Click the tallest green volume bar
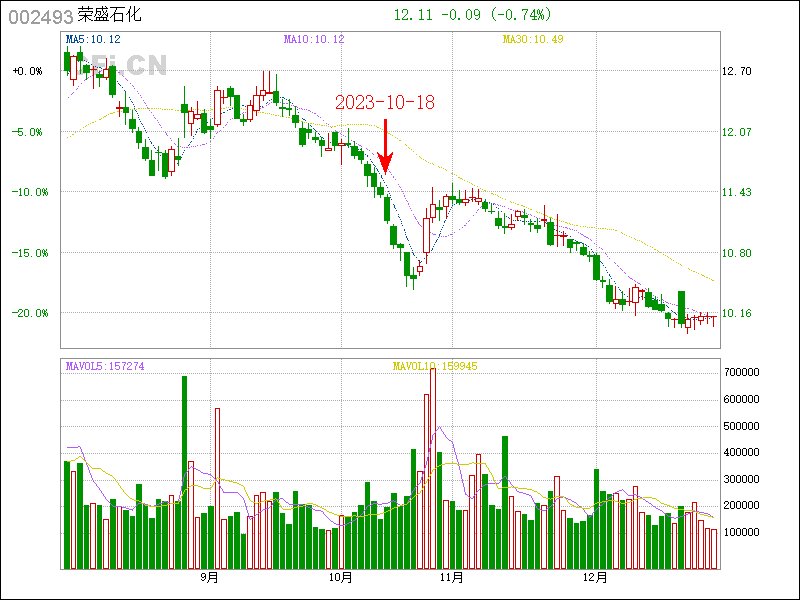The height and width of the screenshot is (600, 800). 184,472
